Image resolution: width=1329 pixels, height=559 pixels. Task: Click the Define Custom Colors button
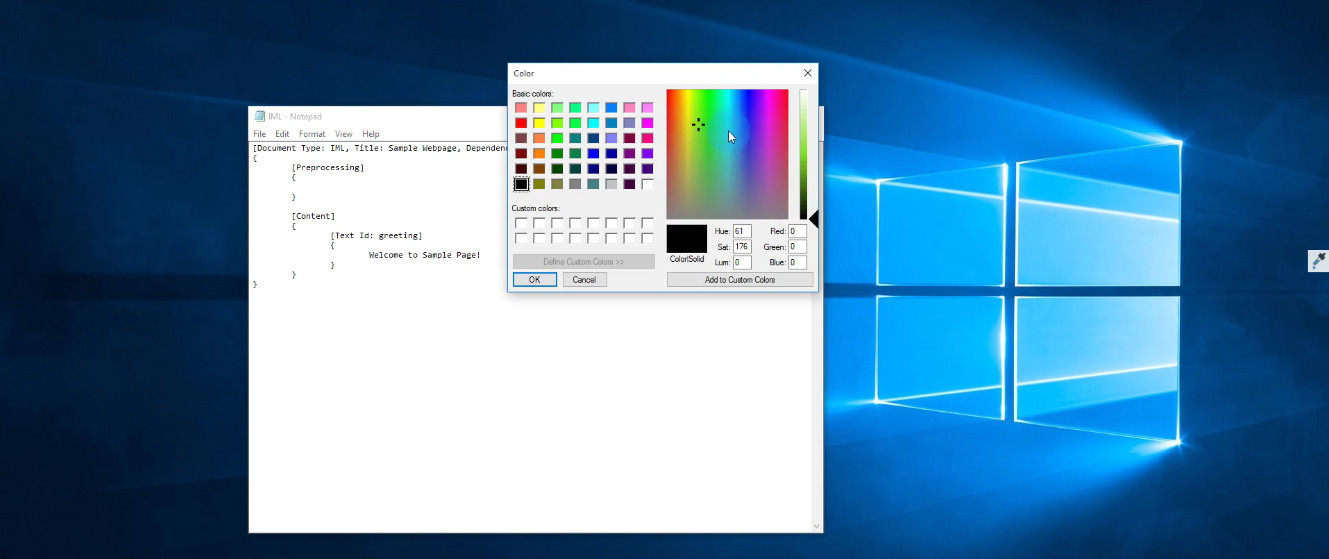tap(584, 262)
